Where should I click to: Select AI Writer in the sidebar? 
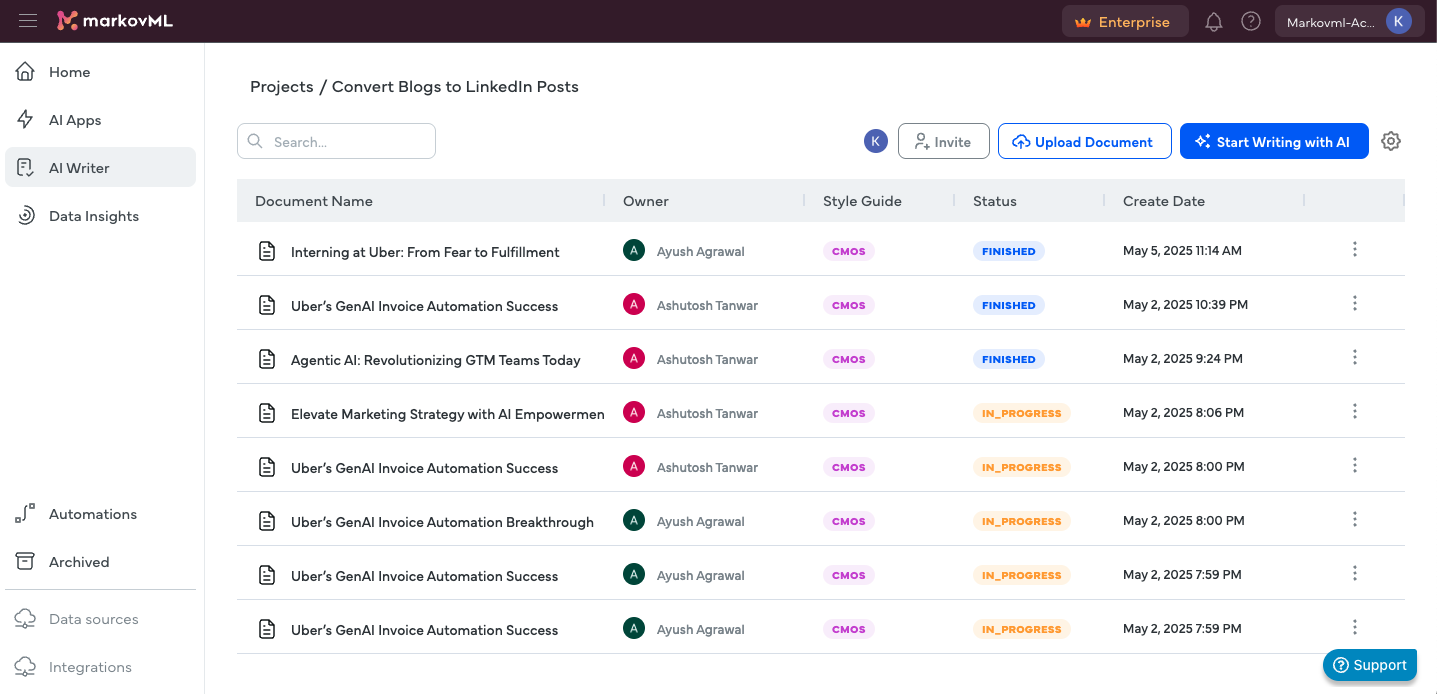click(x=100, y=168)
